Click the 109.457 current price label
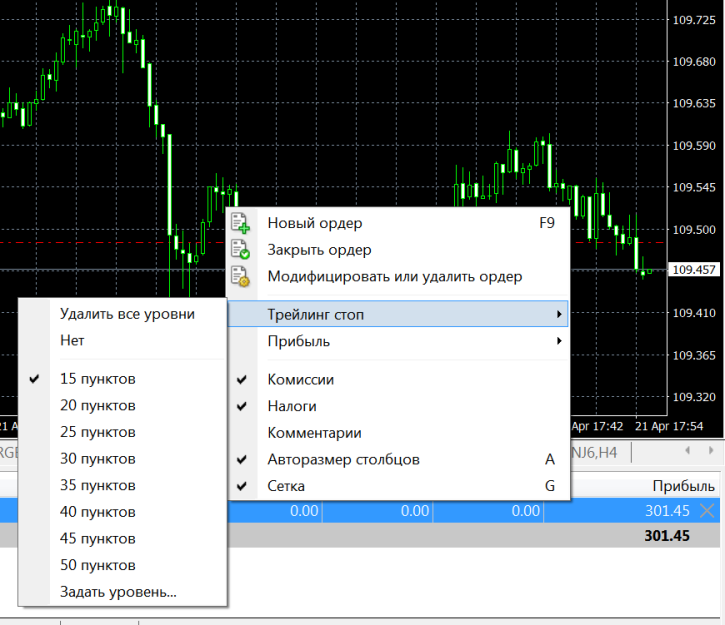The image size is (725, 625). [694, 270]
